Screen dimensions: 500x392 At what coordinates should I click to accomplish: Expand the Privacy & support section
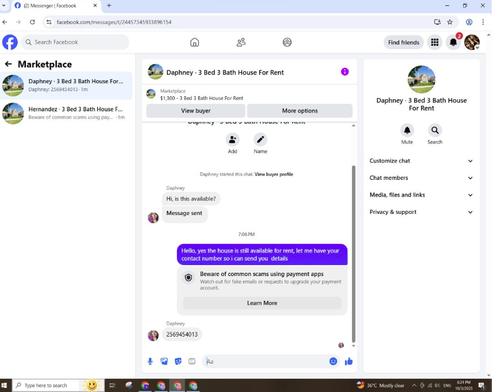[421, 212]
